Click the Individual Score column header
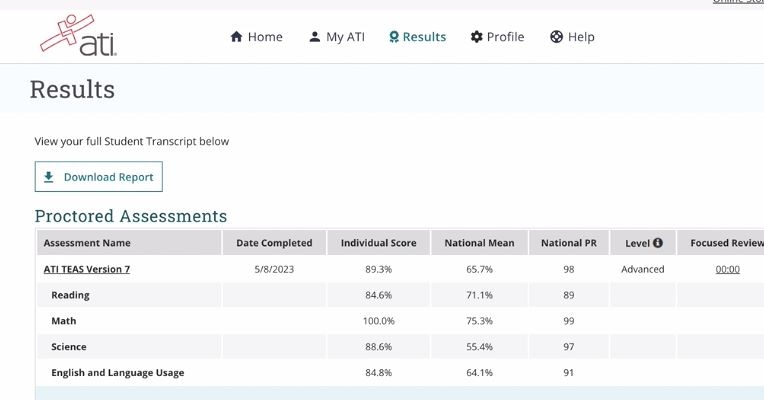This screenshot has width=764, height=400. (379, 243)
